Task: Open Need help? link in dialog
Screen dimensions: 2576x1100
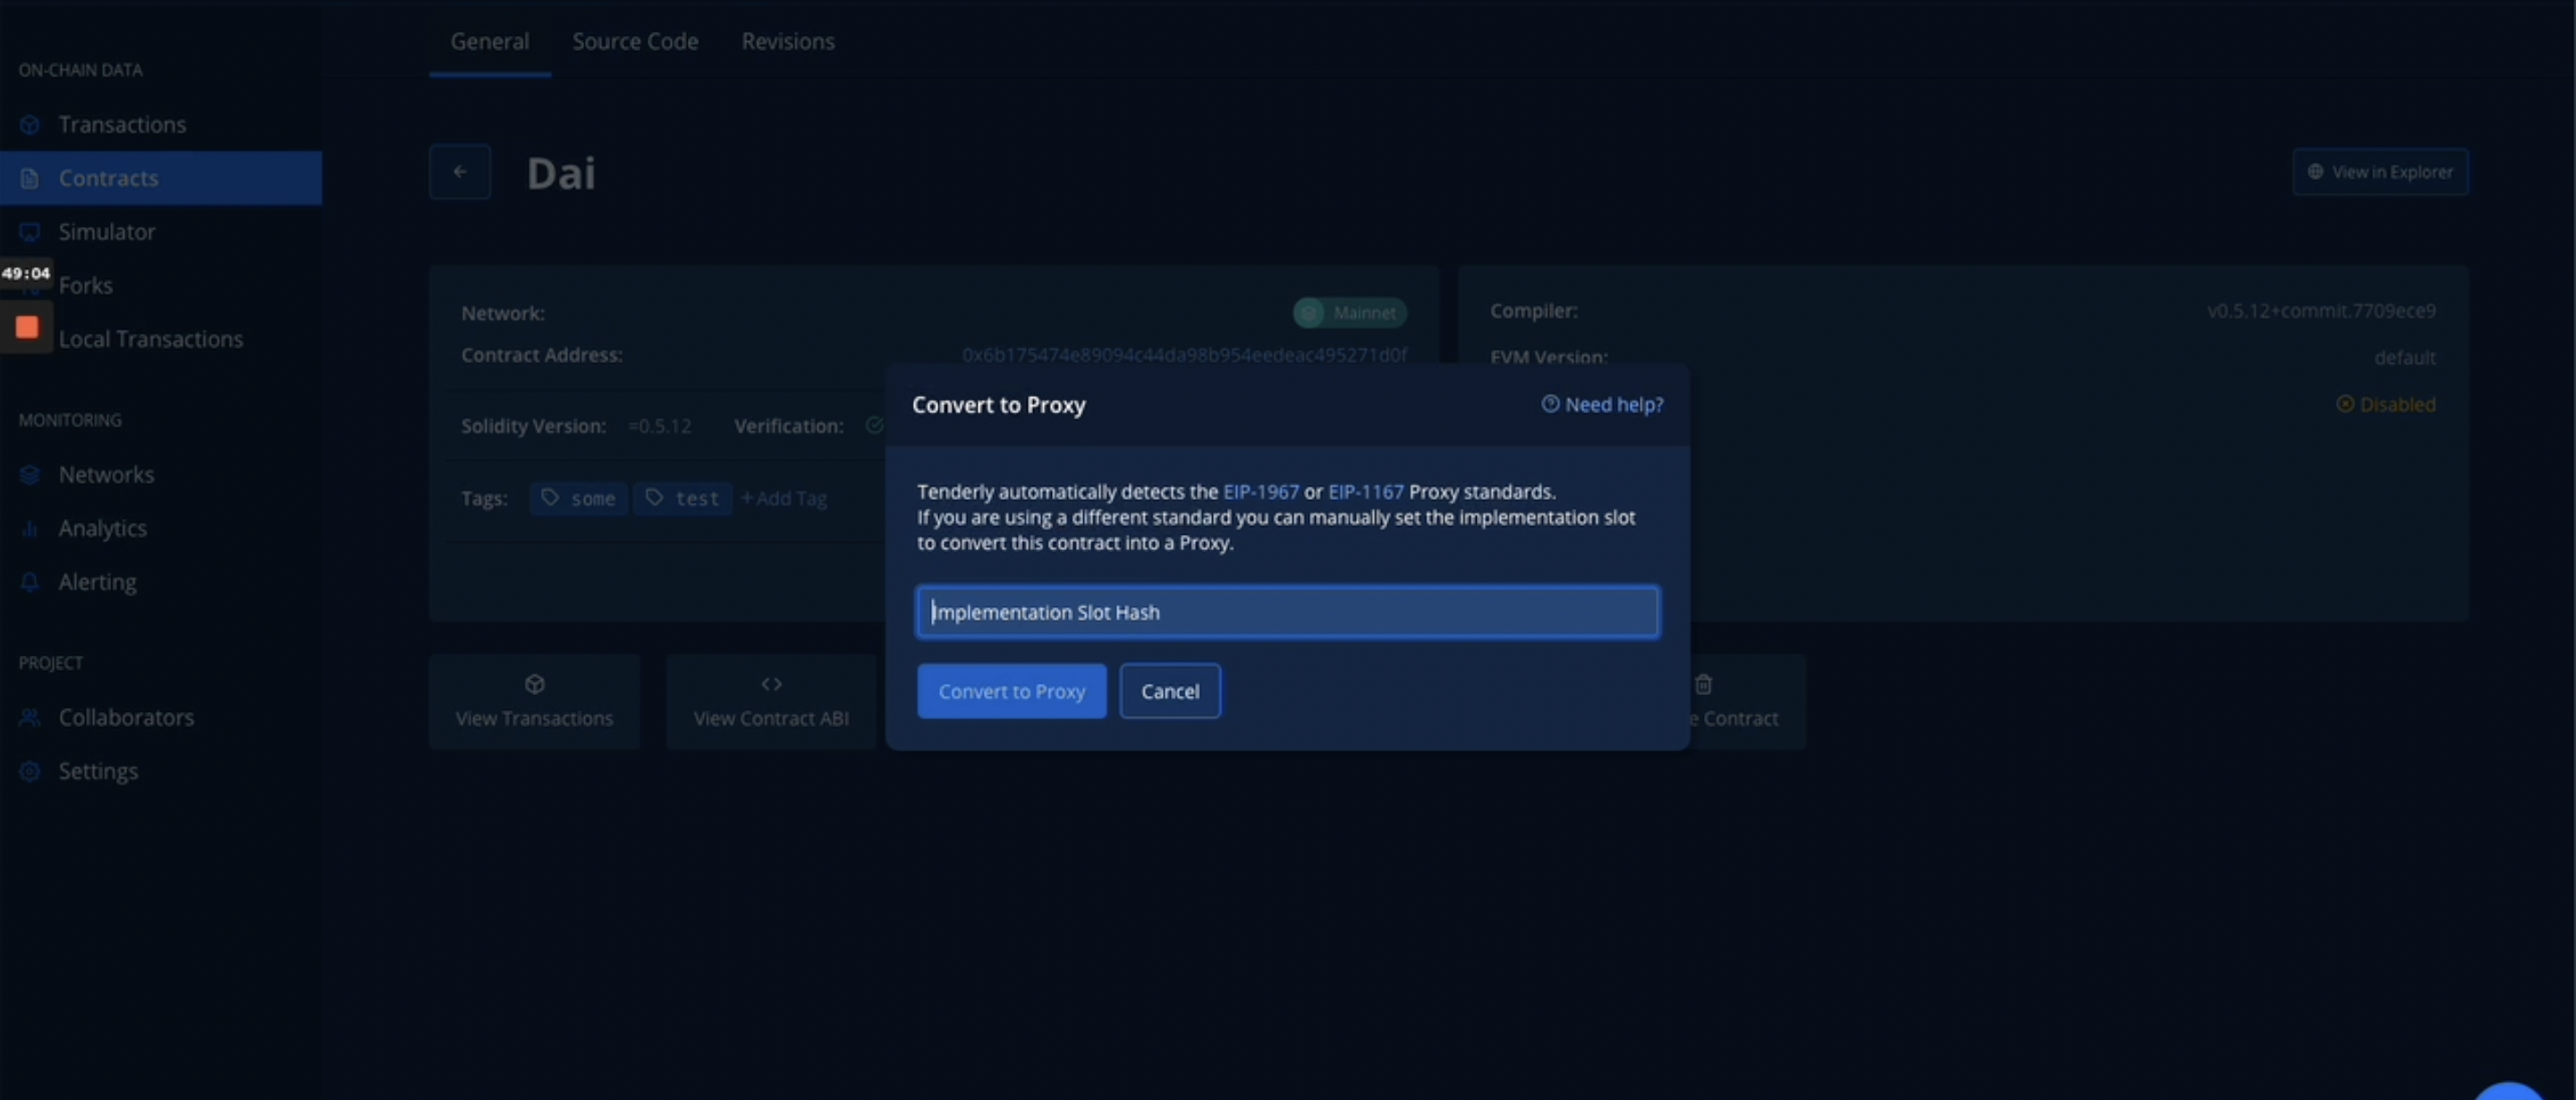Action: click(x=1602, y=405)
